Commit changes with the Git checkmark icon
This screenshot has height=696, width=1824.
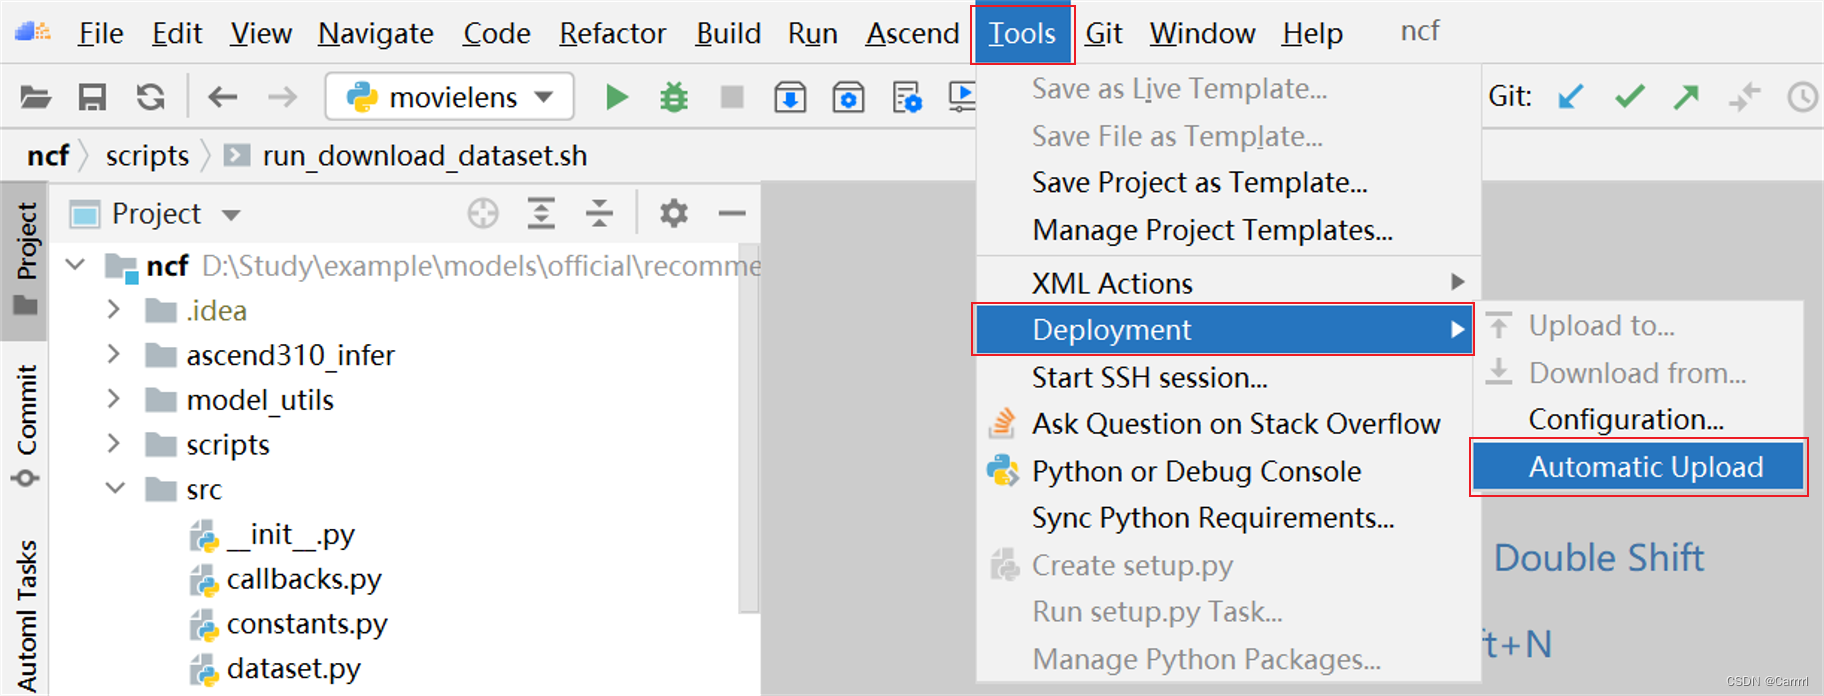tap(1629, 97)
